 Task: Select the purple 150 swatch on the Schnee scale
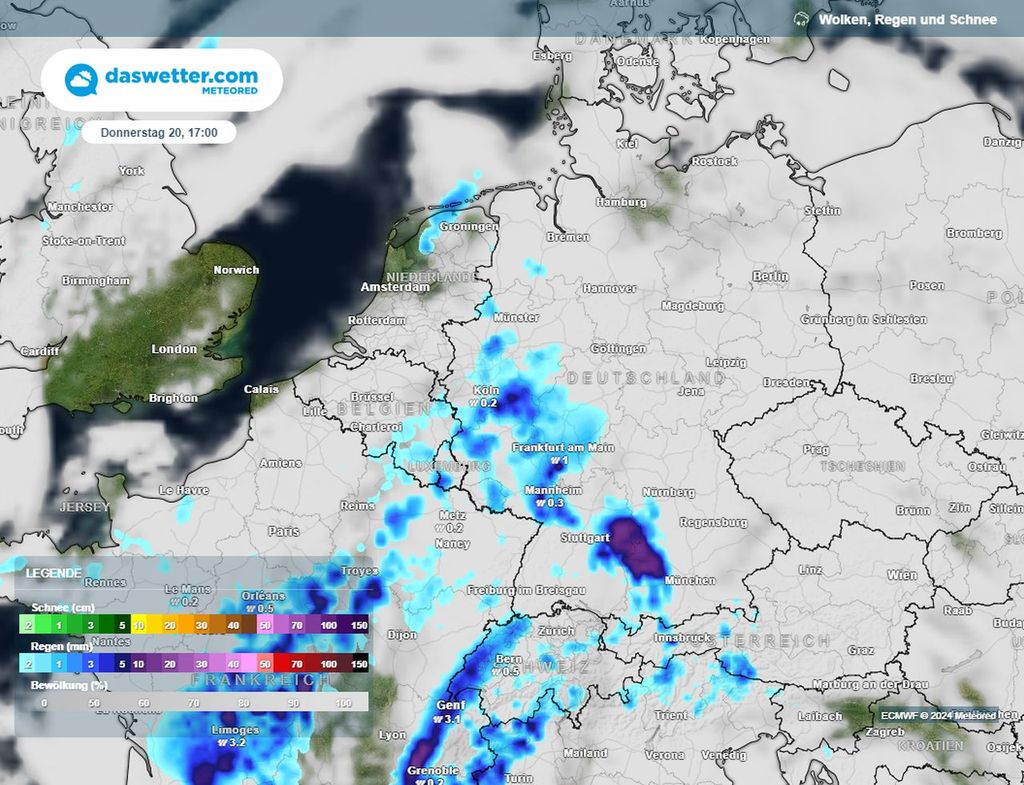click(x=357, y=625)
